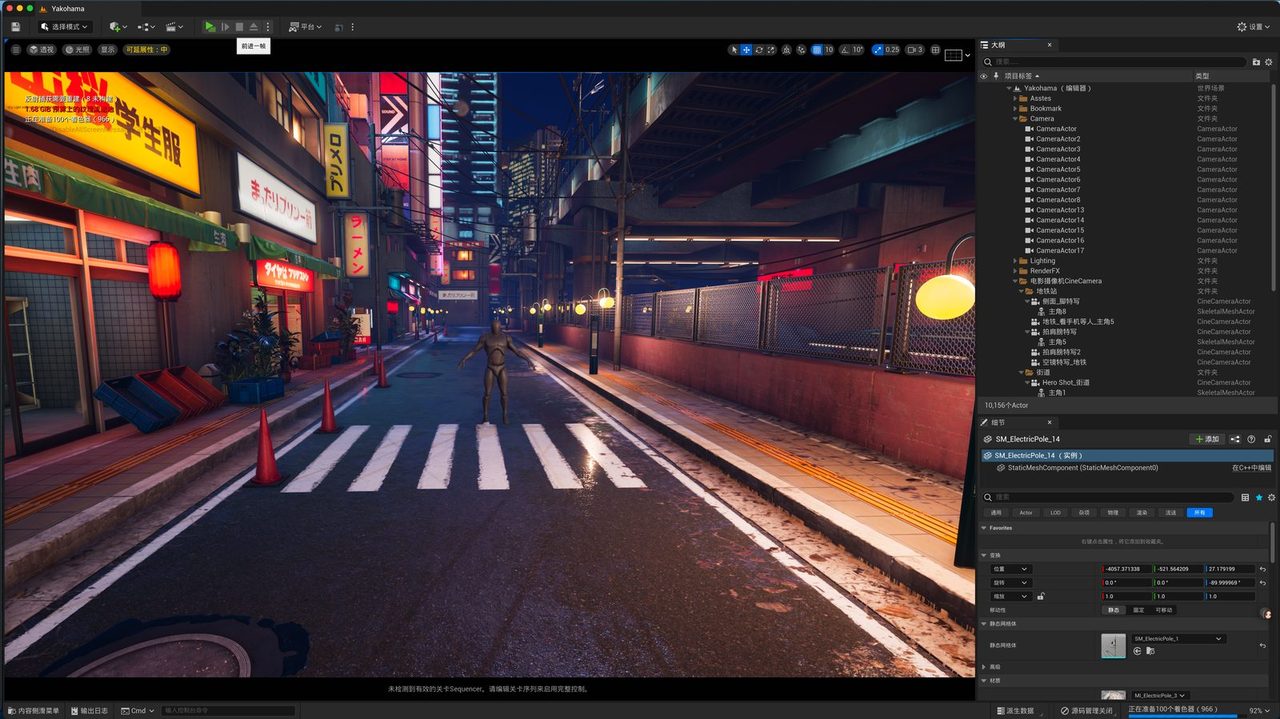
Task: Choose the rotate objects tool
Action: 759,49
